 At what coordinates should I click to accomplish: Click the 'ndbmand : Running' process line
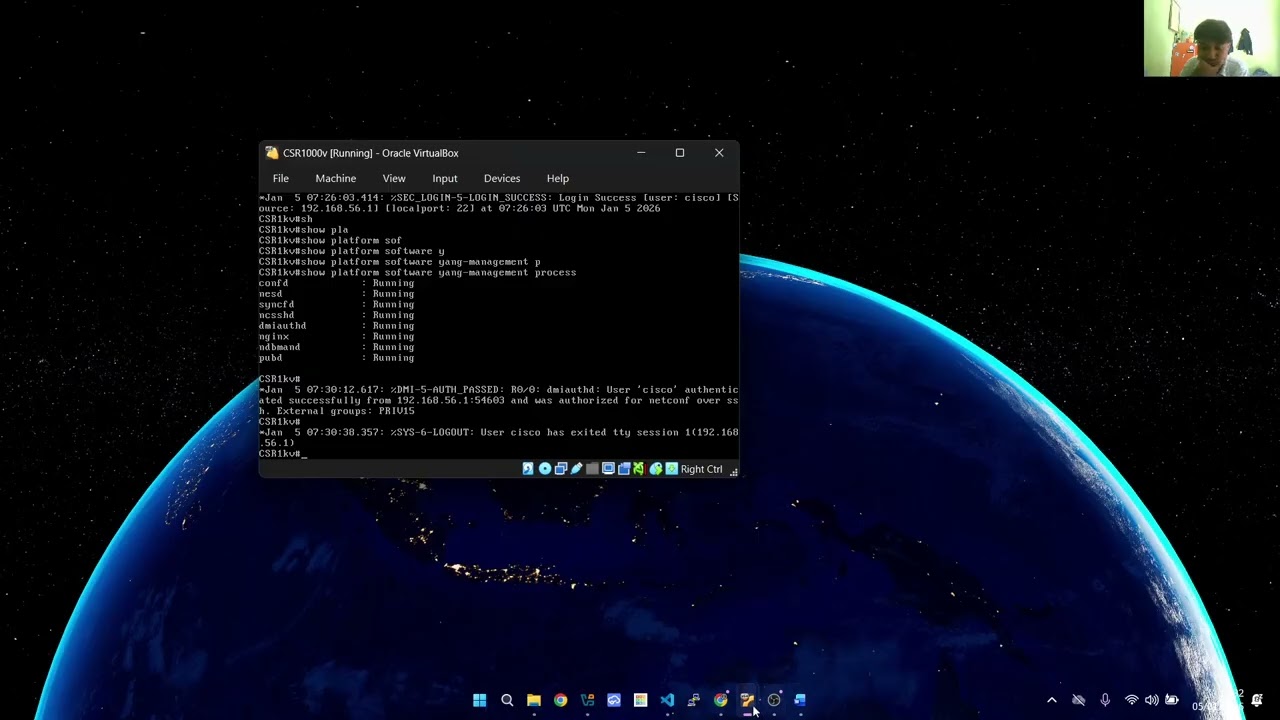[336, 347]
